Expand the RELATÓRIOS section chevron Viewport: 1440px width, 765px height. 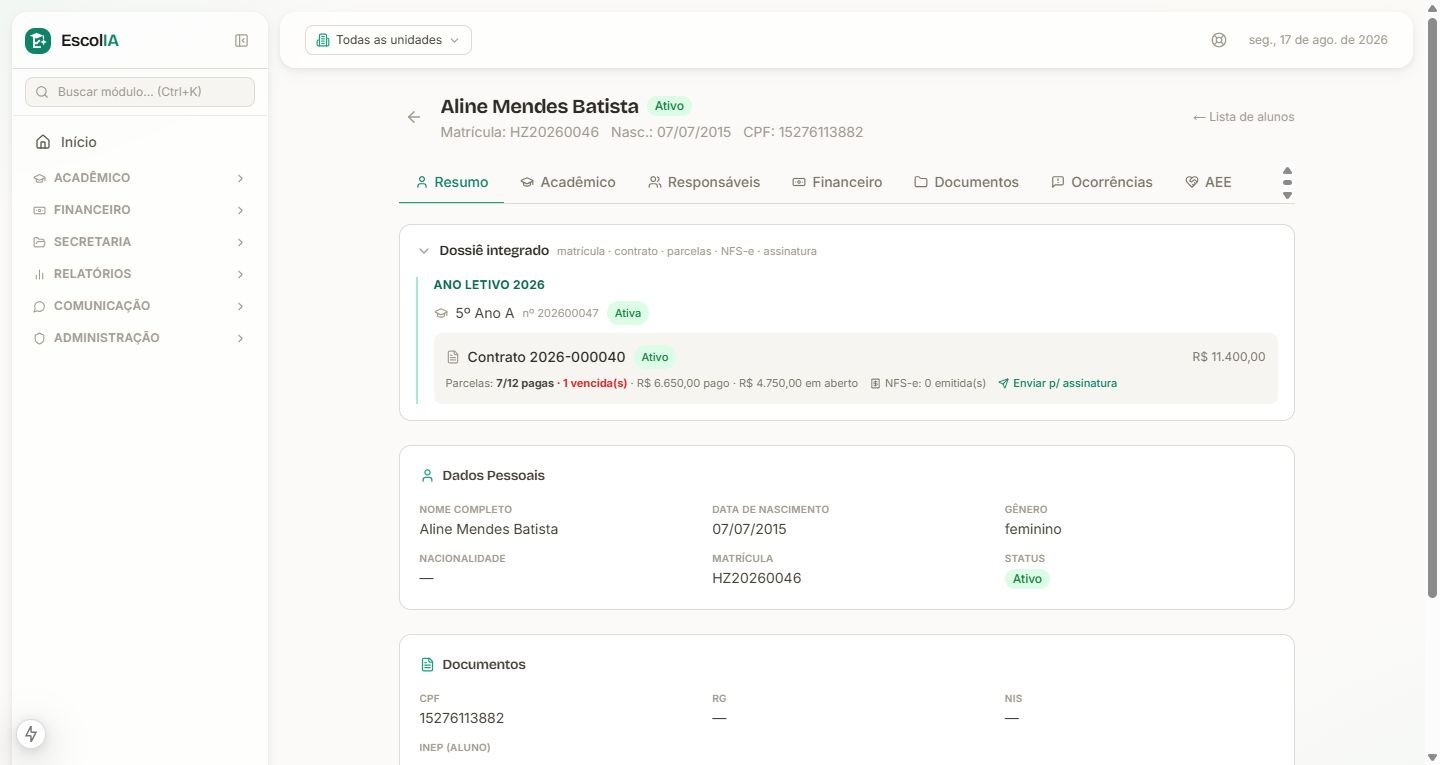pos(240,274)
